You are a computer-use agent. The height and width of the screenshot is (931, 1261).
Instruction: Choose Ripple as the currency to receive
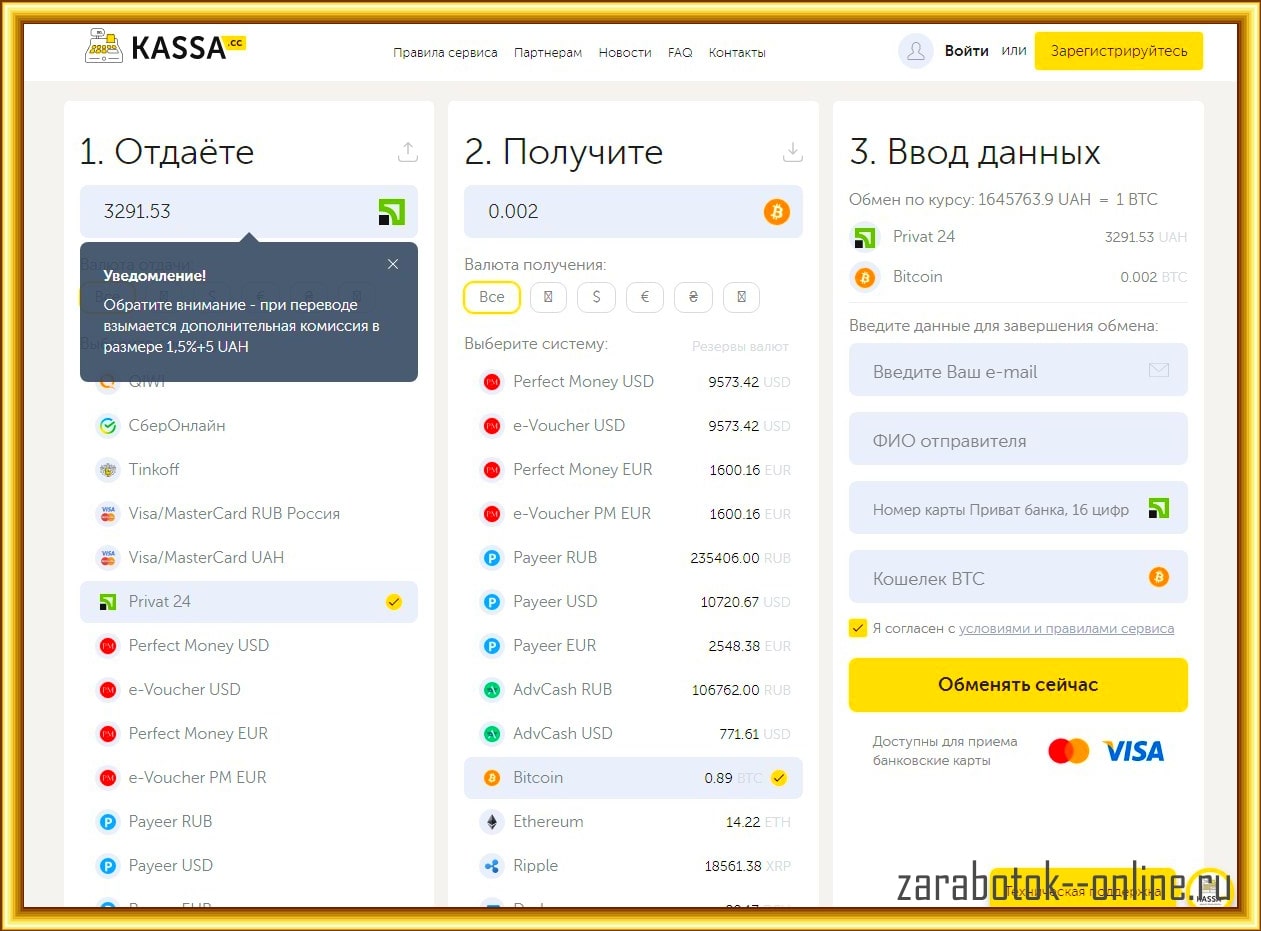(535, 865)
